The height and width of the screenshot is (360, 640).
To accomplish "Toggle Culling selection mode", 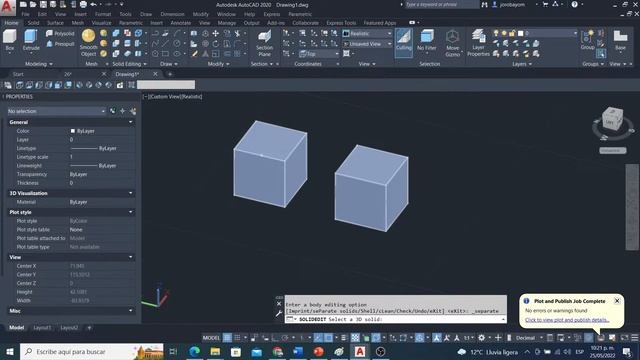I will [404, 42].
